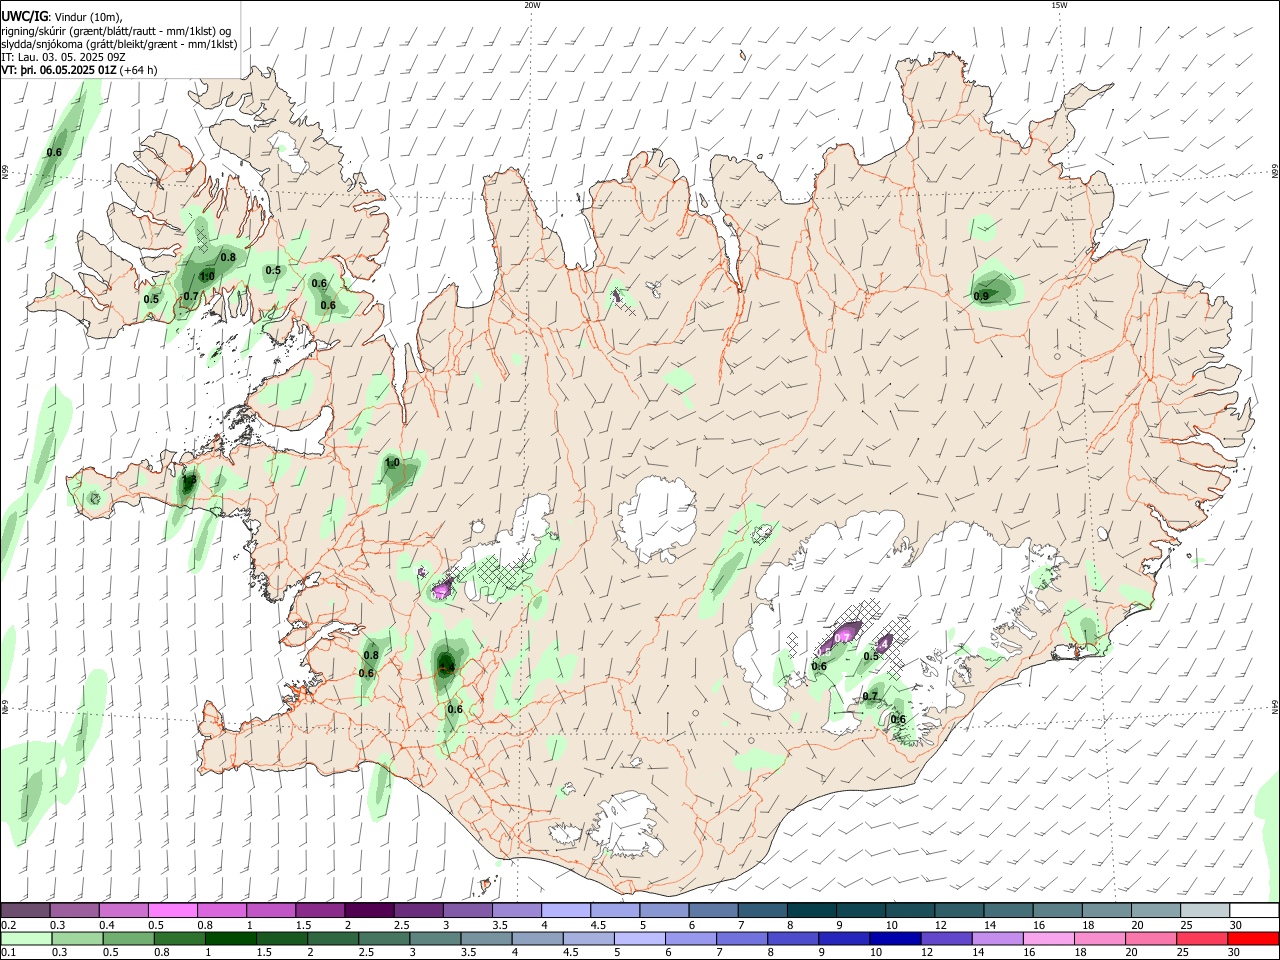Select the 20 mm pink rain scale swatch
1280x960 pixels.
1152,938
